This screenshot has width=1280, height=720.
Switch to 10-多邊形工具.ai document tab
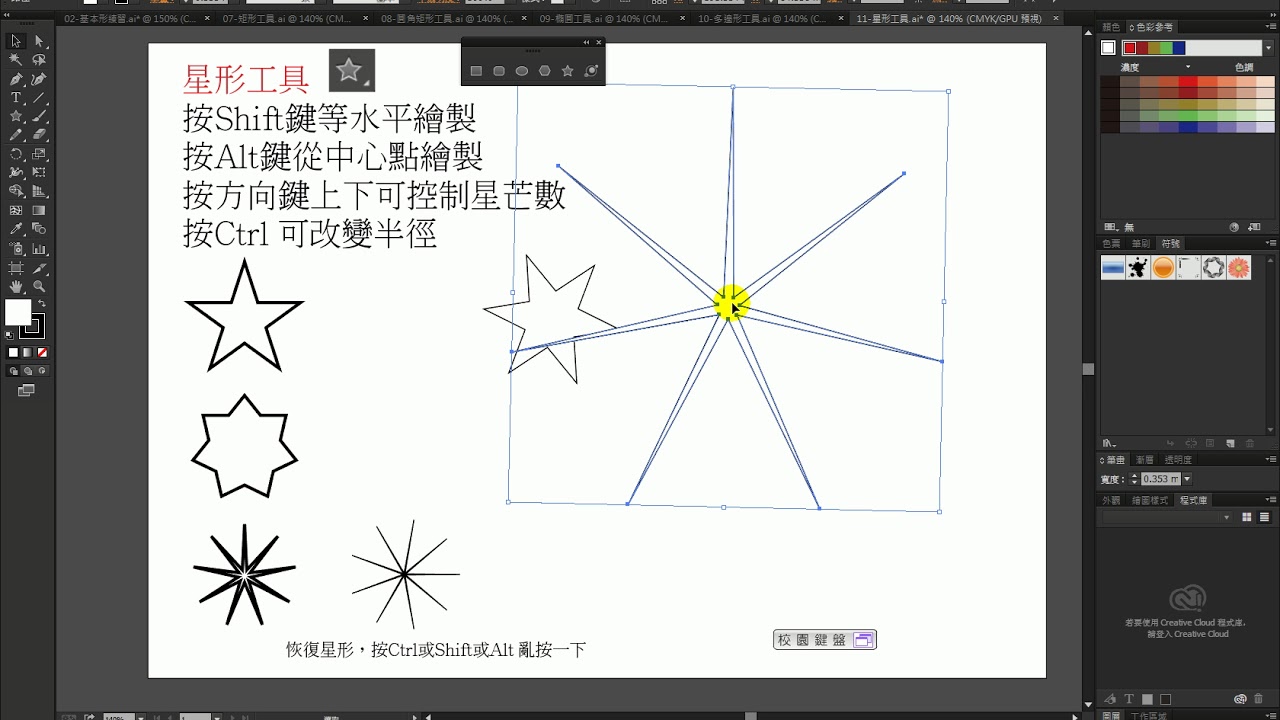762,18
